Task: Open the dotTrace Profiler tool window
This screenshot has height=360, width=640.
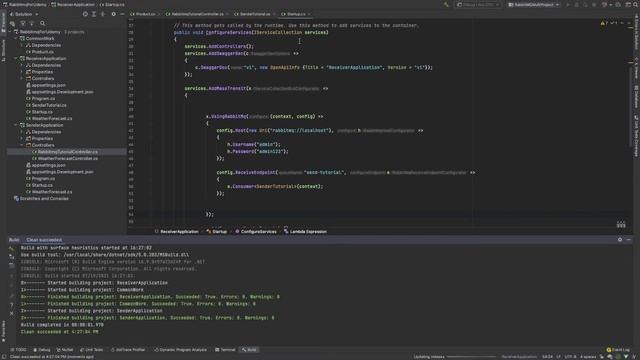Action: pyautogui.click(x=128, y=350)
